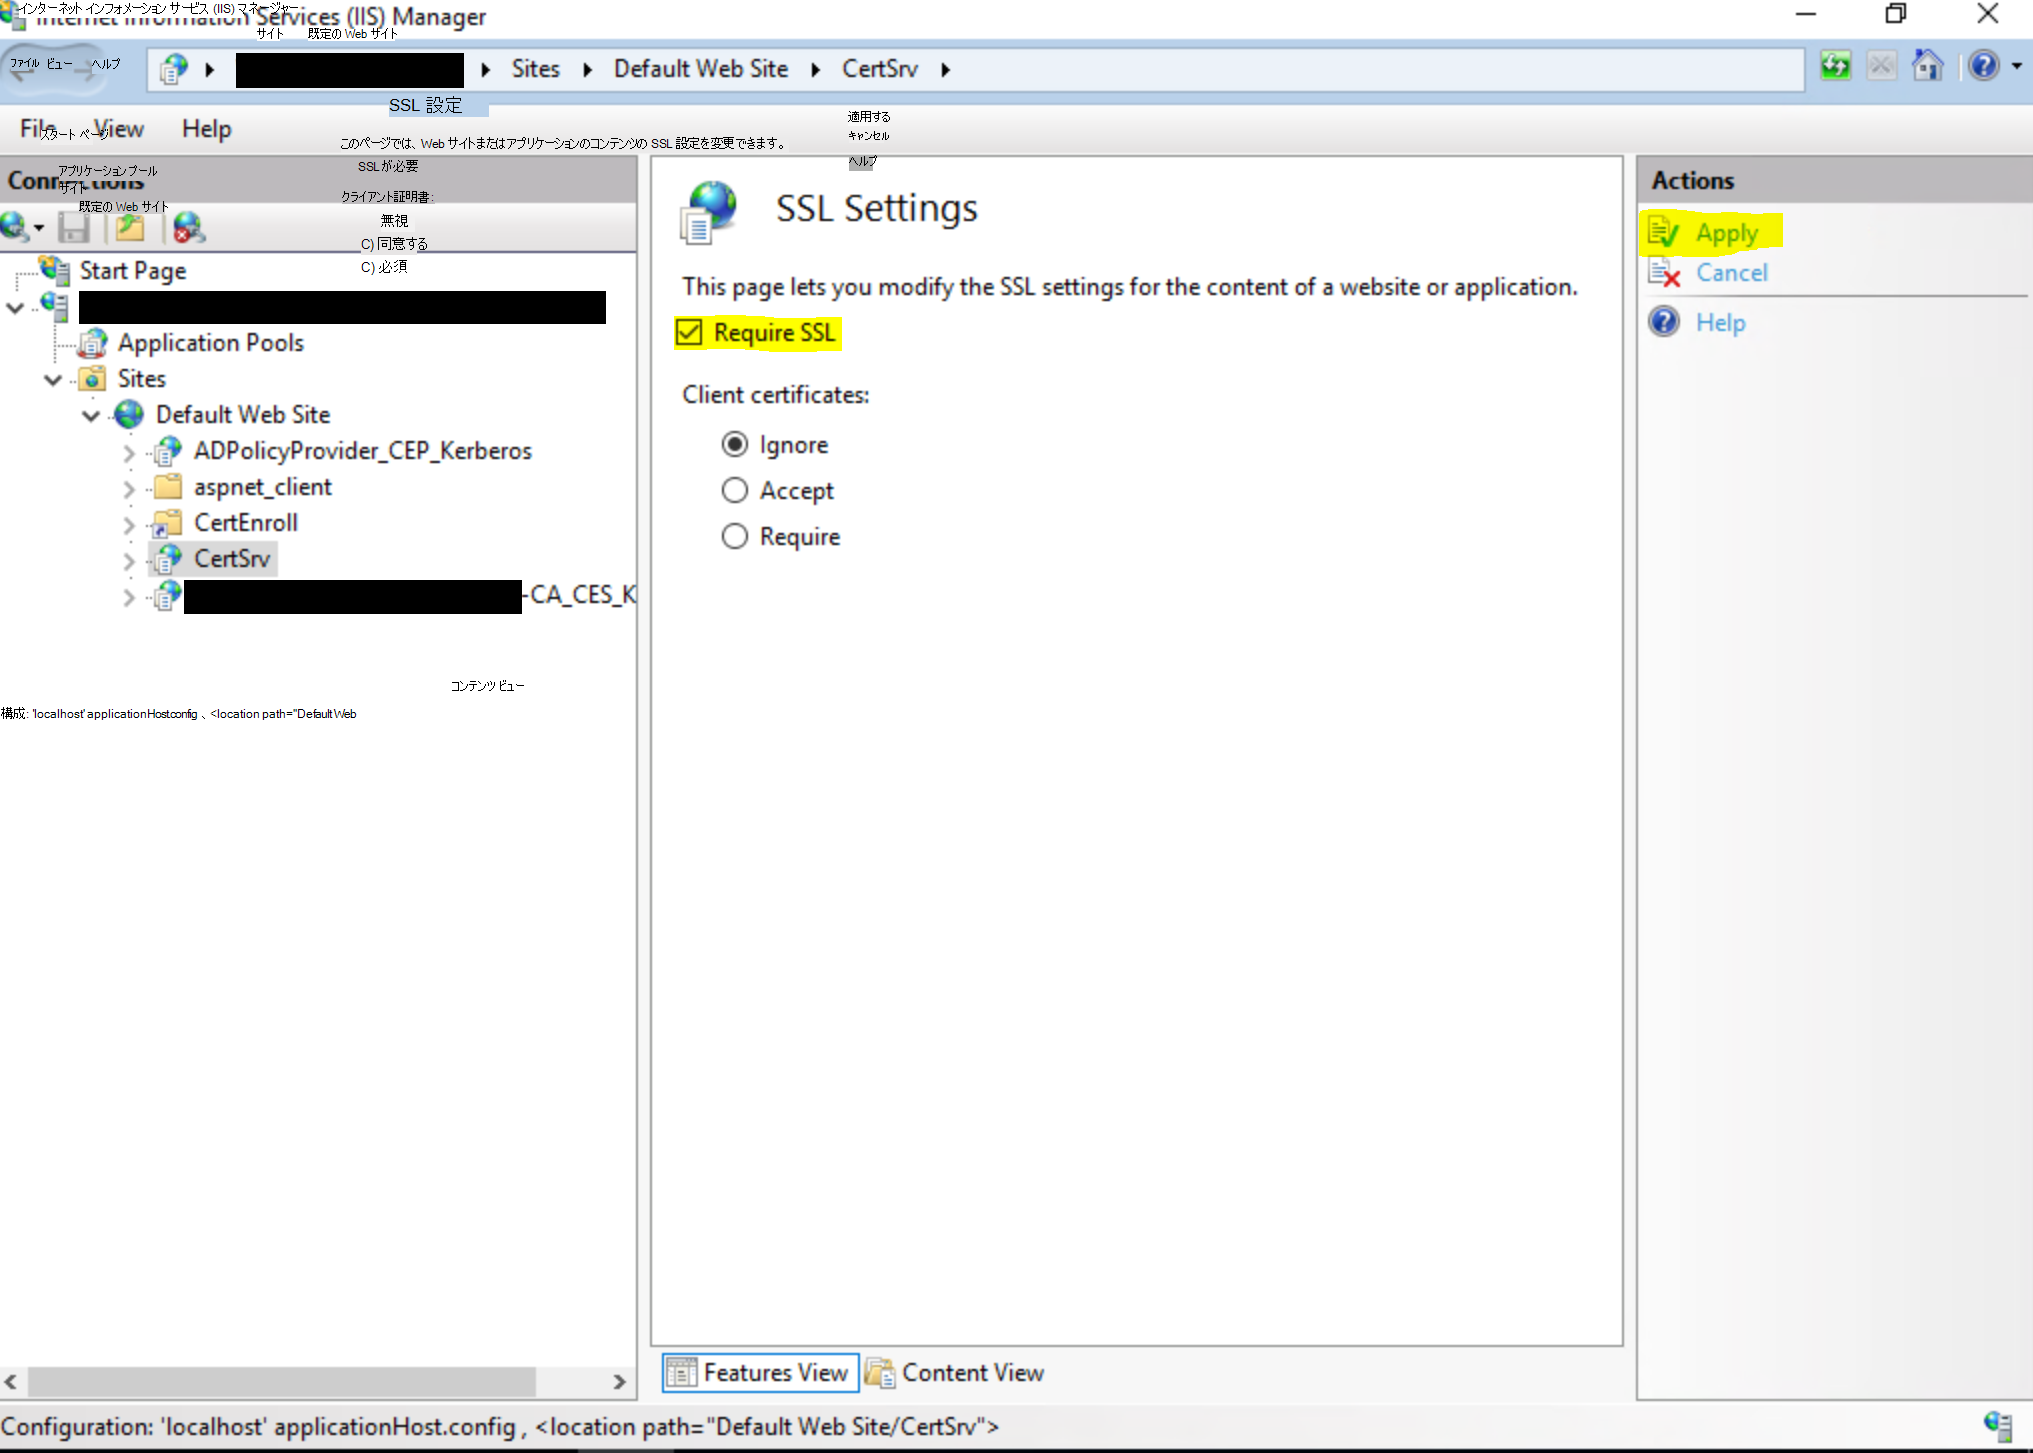The height and width of the screenshot is (1453, 2033).
Task: Collapse the server node in tree
Action: pyautogui.click(x=15, y=307)
